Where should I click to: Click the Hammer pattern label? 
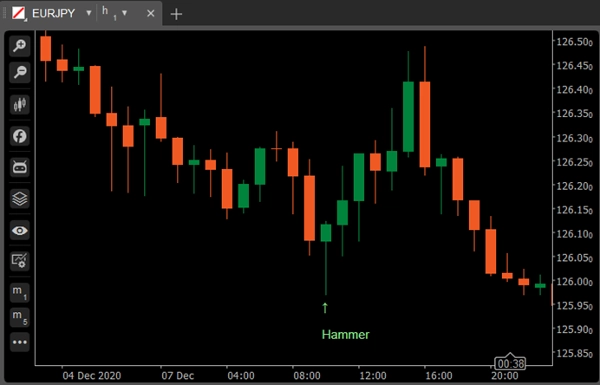coord(346,335)
